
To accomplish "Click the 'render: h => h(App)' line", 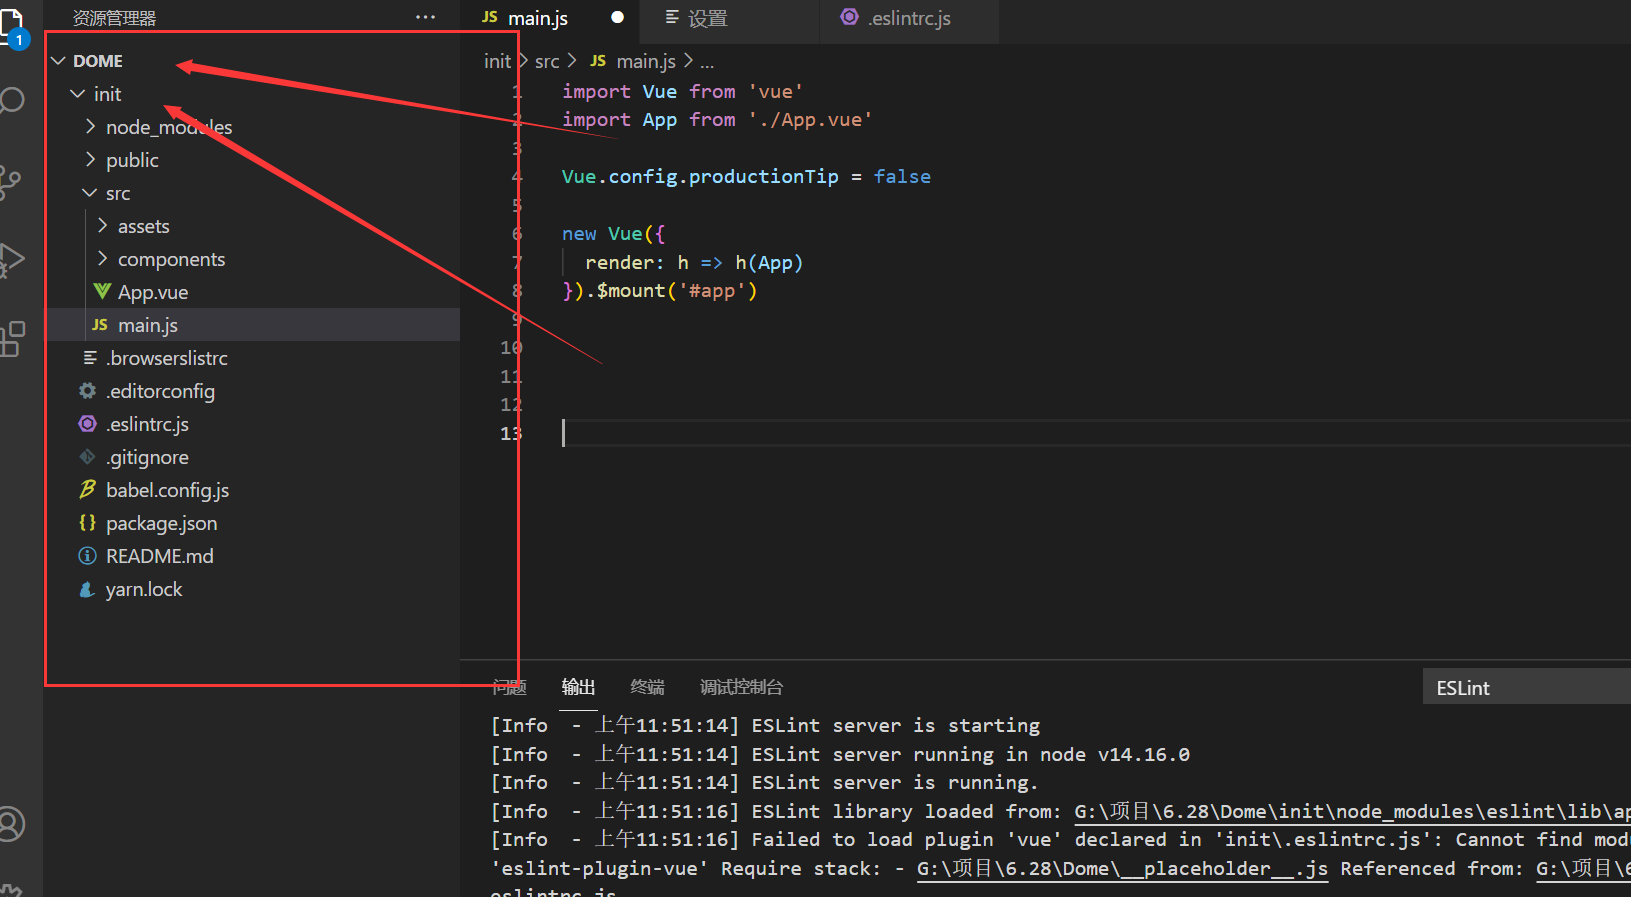I will point(694,262).
